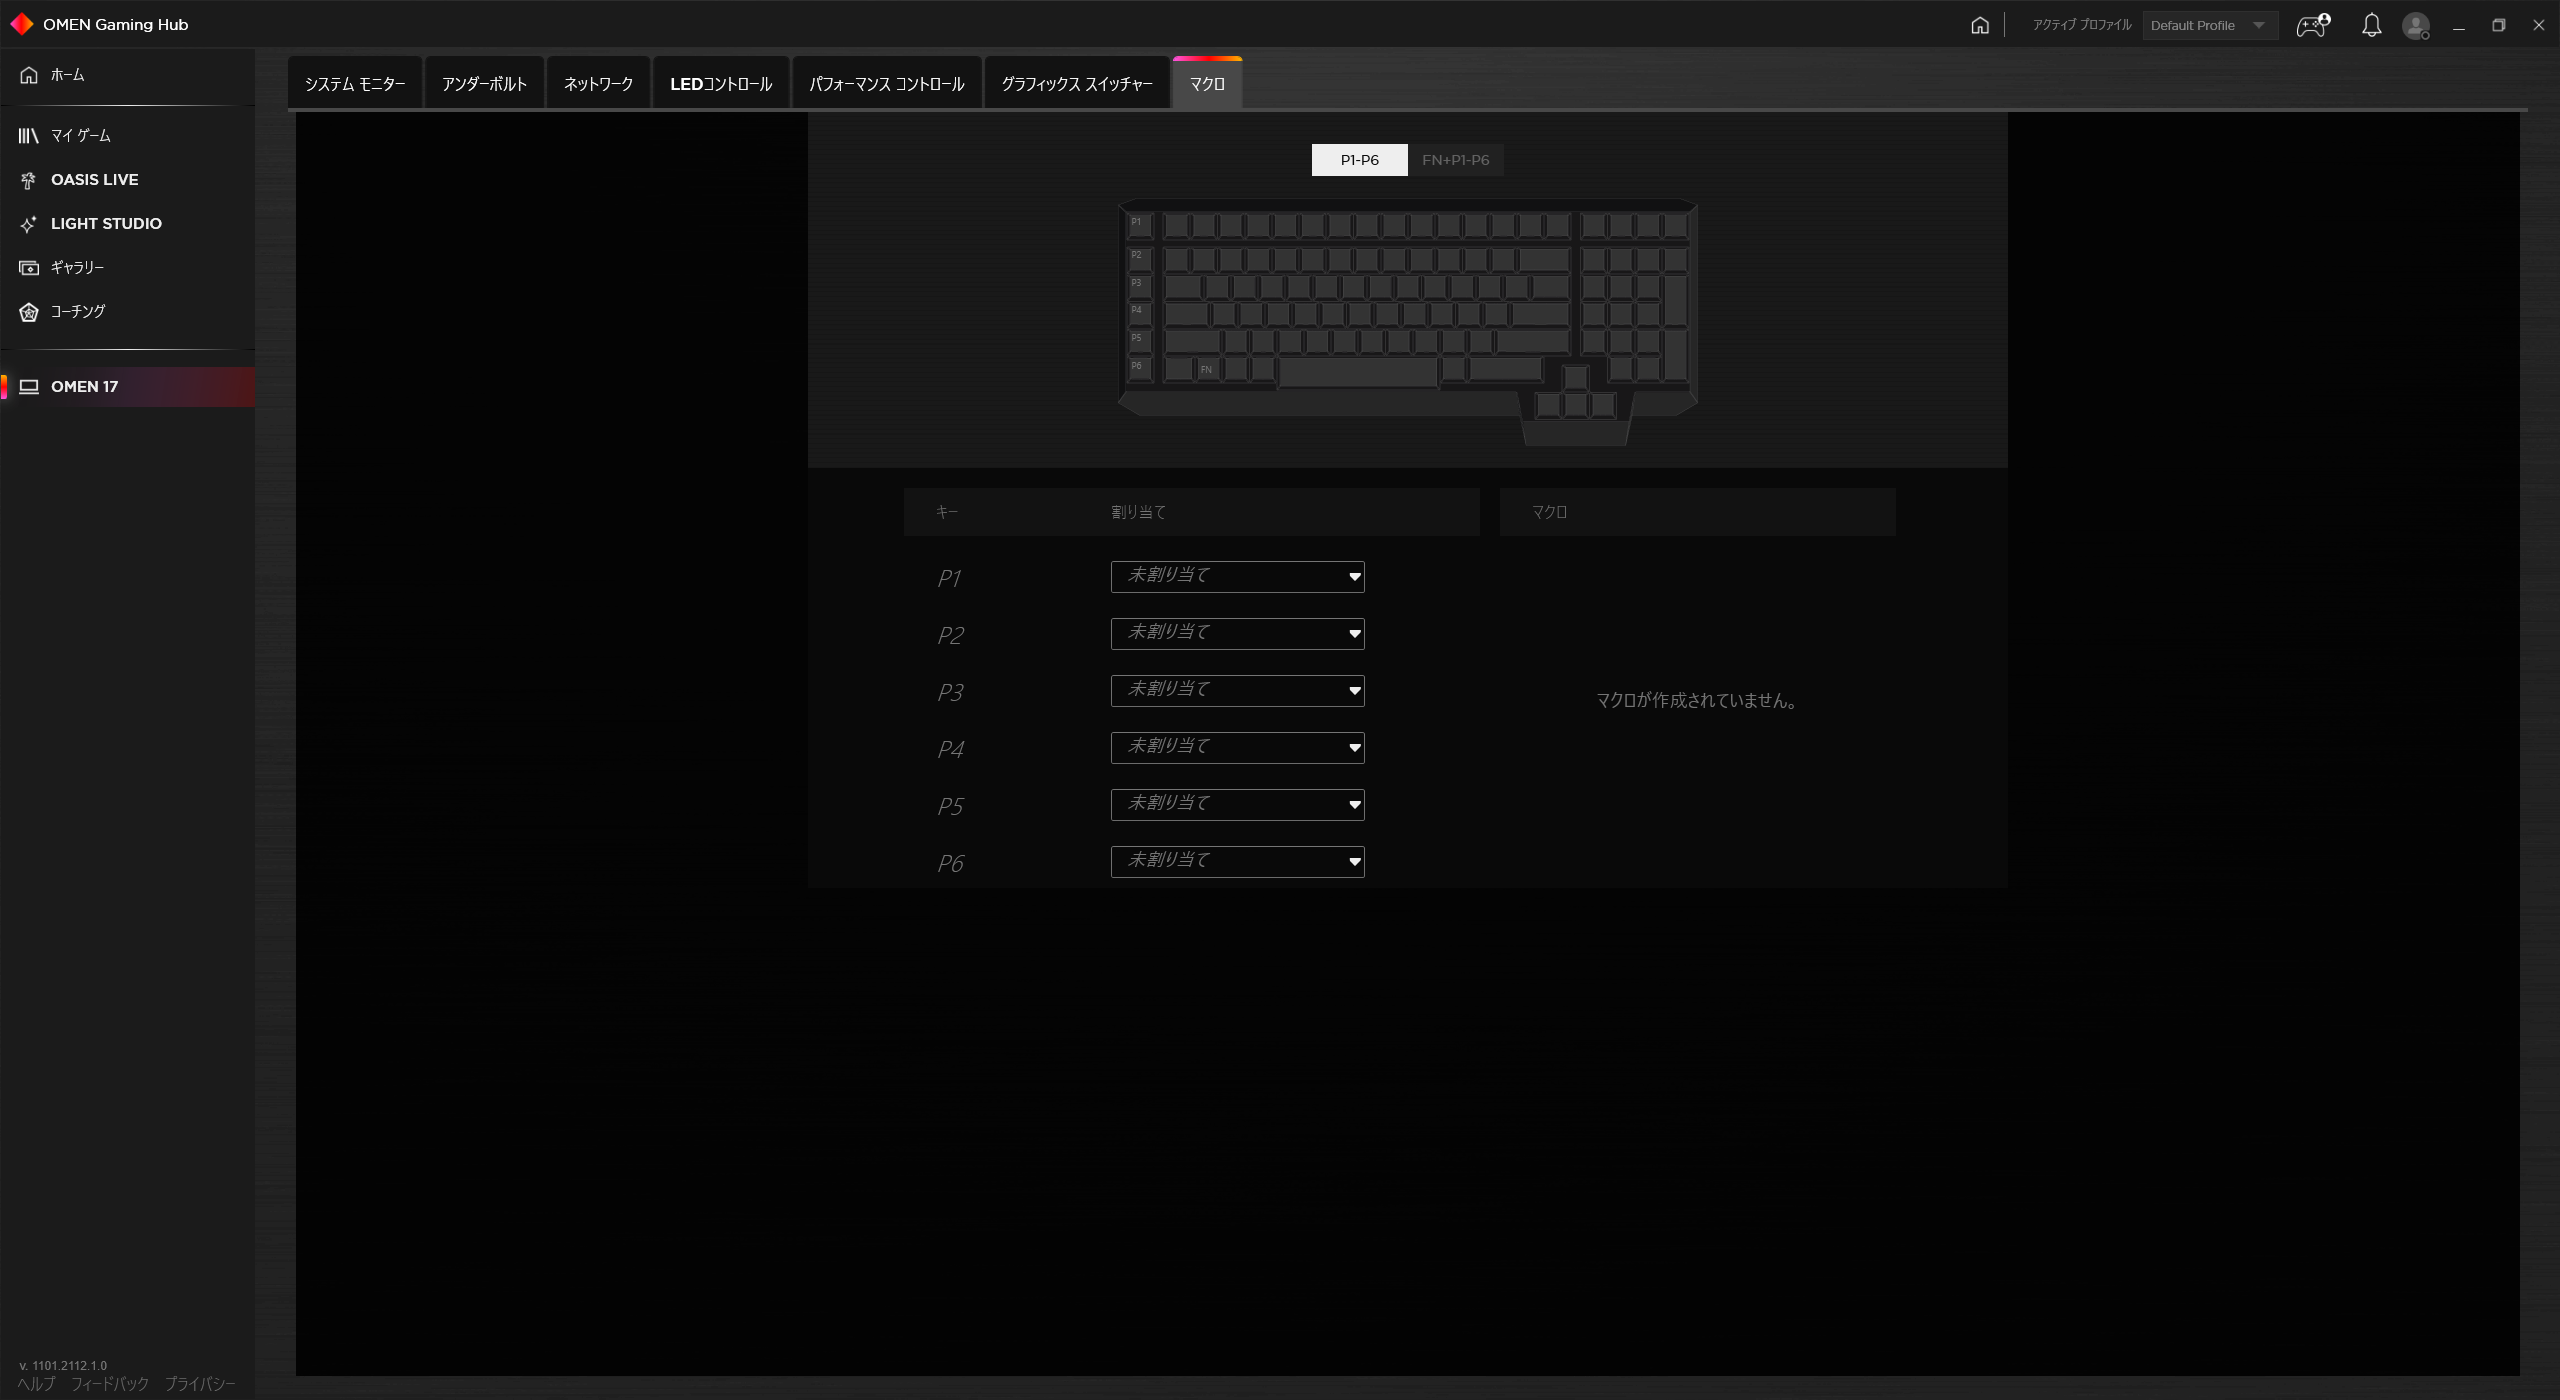
Task: Open OASIS LIVE in the sidebar
Action: 127,180
